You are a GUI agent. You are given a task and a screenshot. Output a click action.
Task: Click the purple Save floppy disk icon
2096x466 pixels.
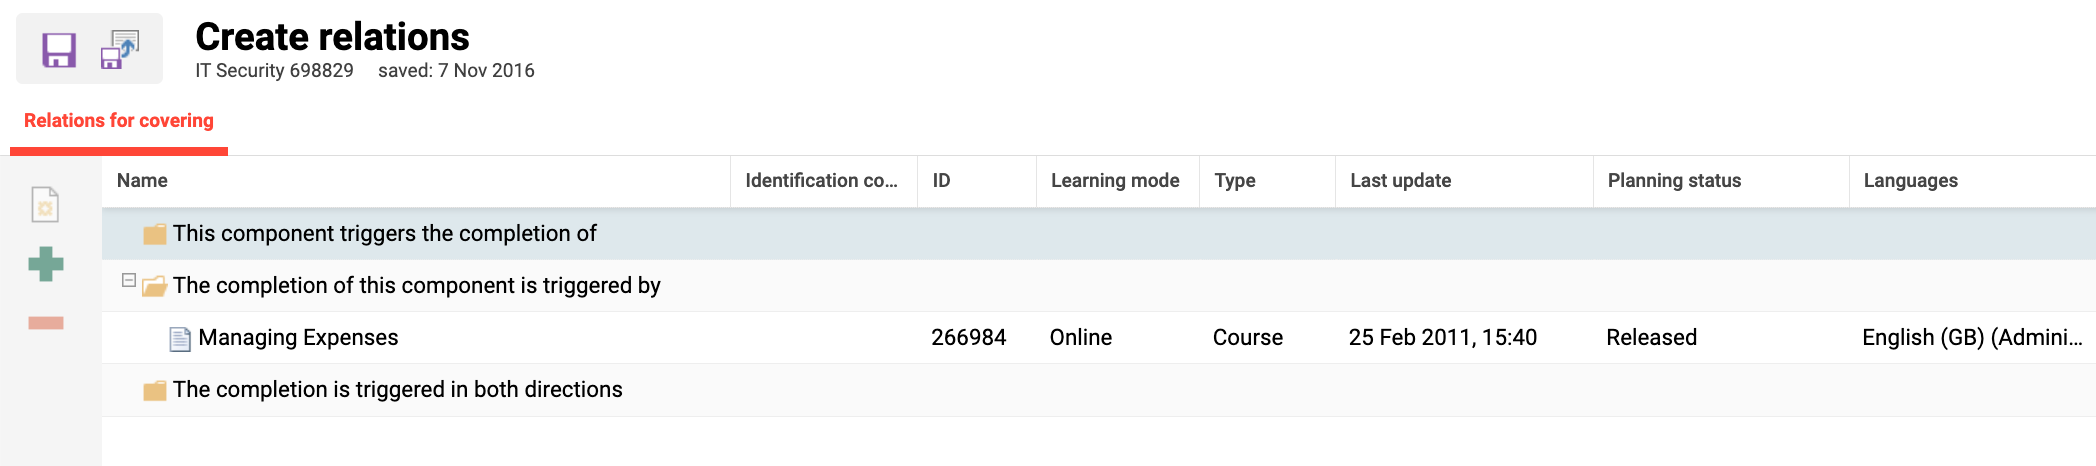pyautogui.click(x=59, y=49)
